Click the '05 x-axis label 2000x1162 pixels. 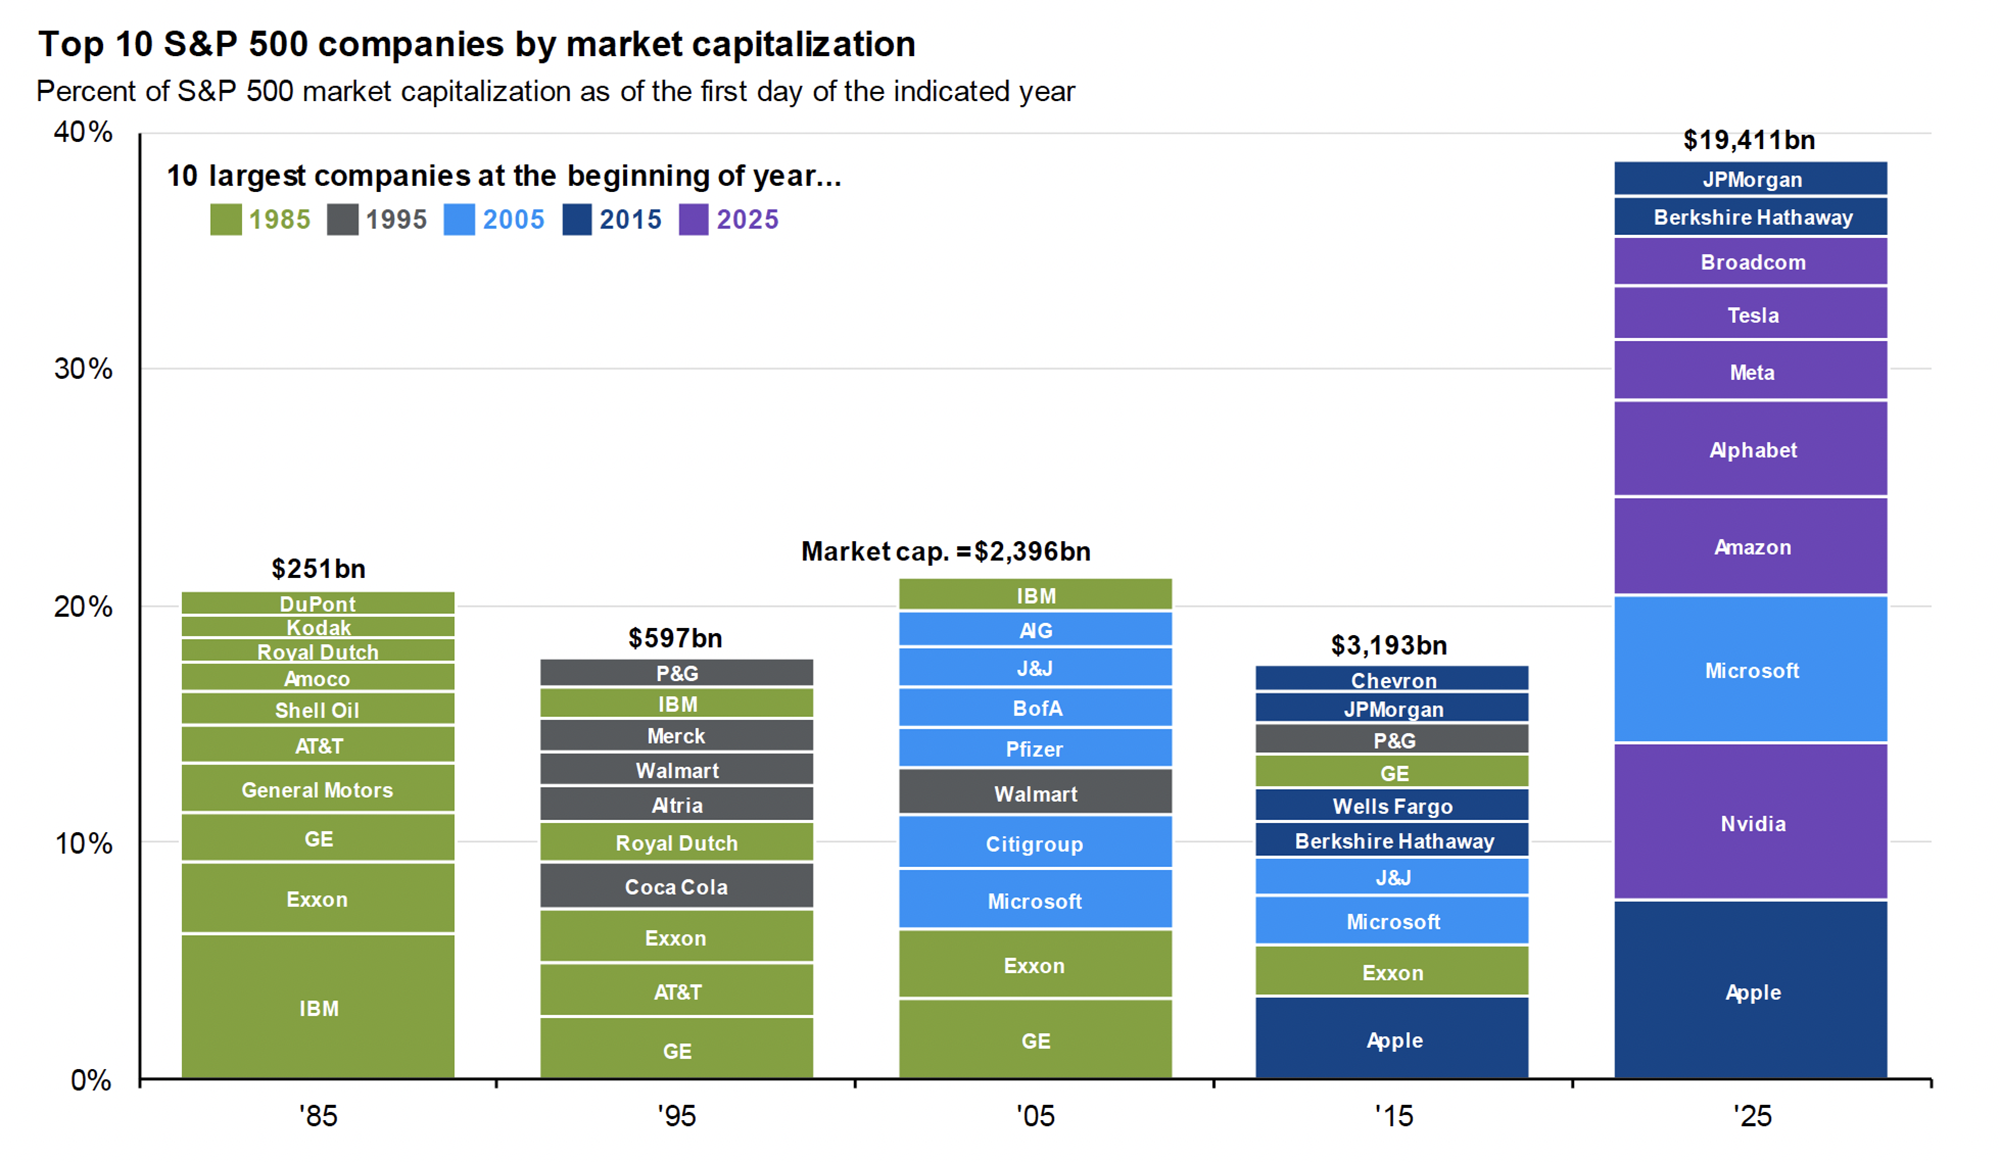(x=1035, y=1116)
